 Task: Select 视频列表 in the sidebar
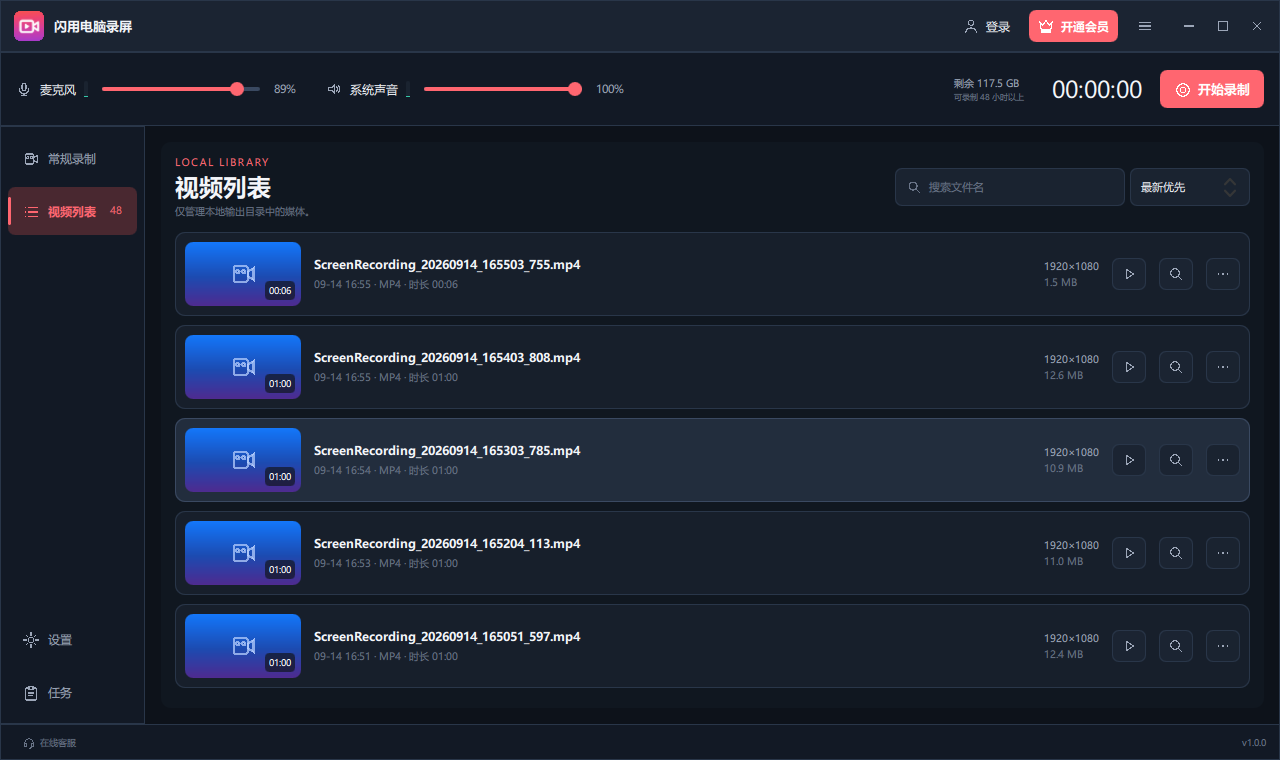pyautogui.click(x=72, y=211)
